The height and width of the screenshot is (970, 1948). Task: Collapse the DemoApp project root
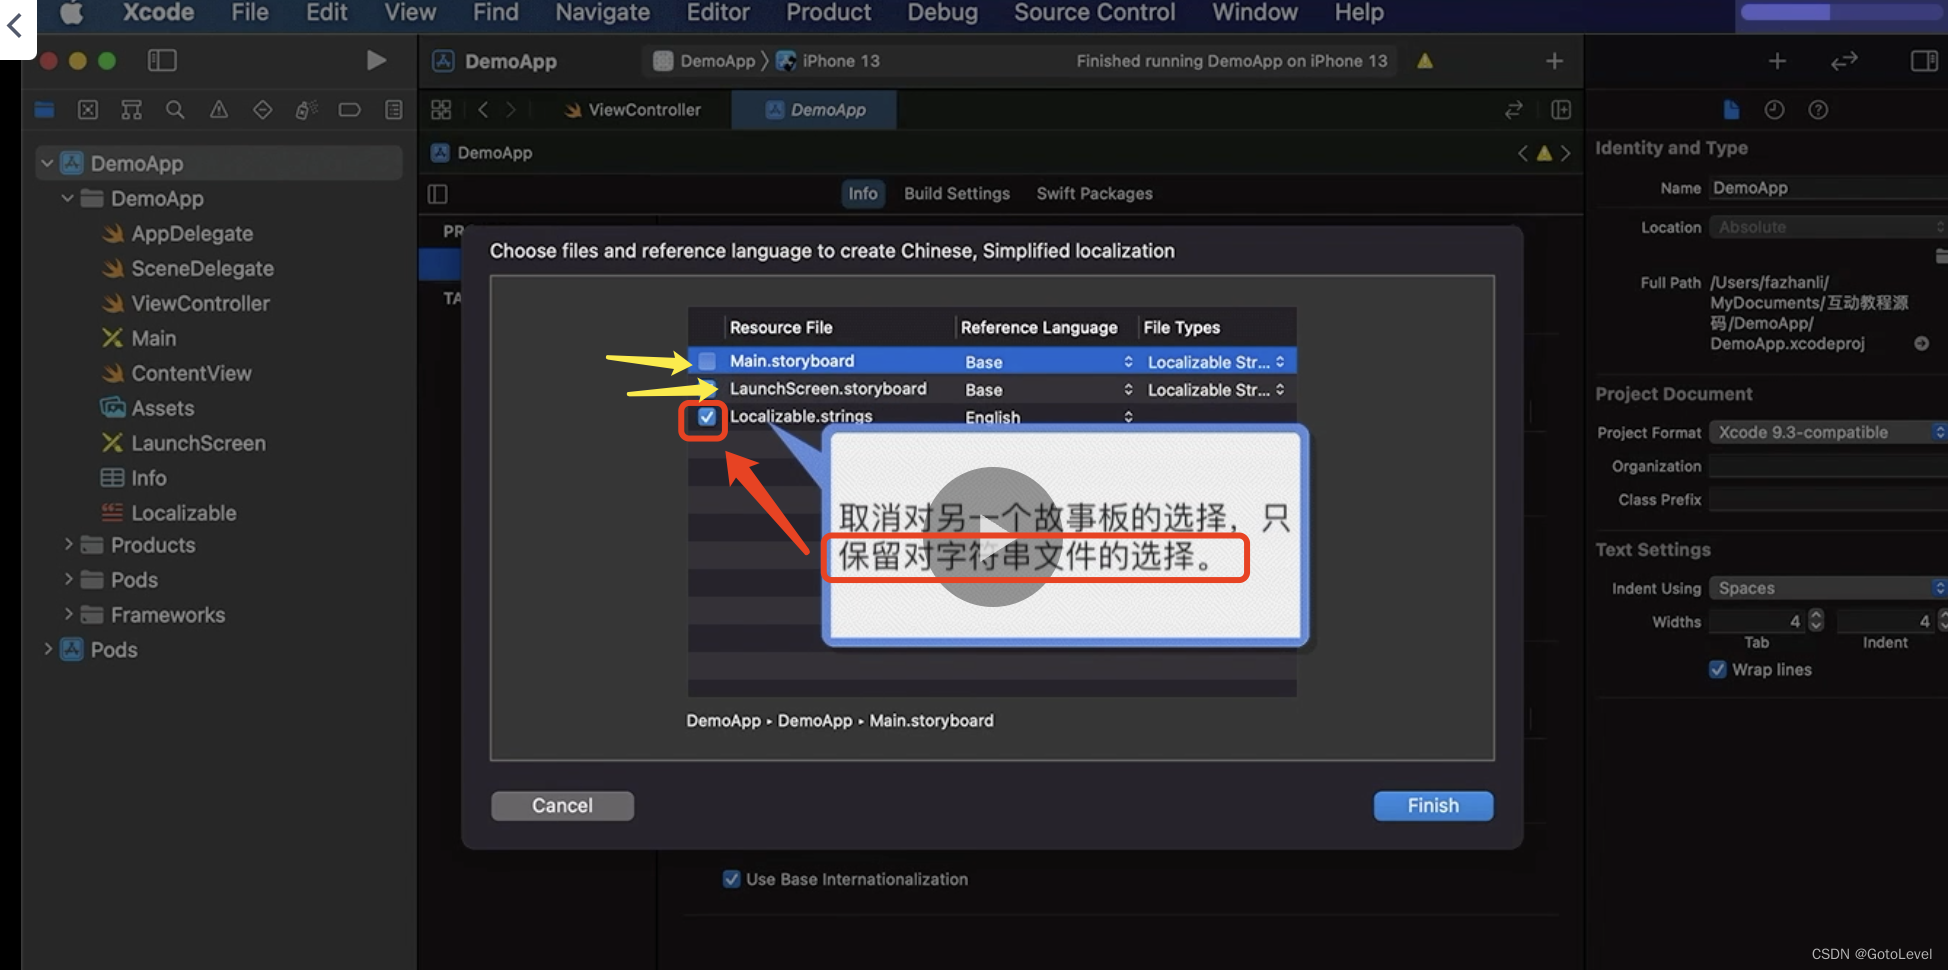pos(47,163)
